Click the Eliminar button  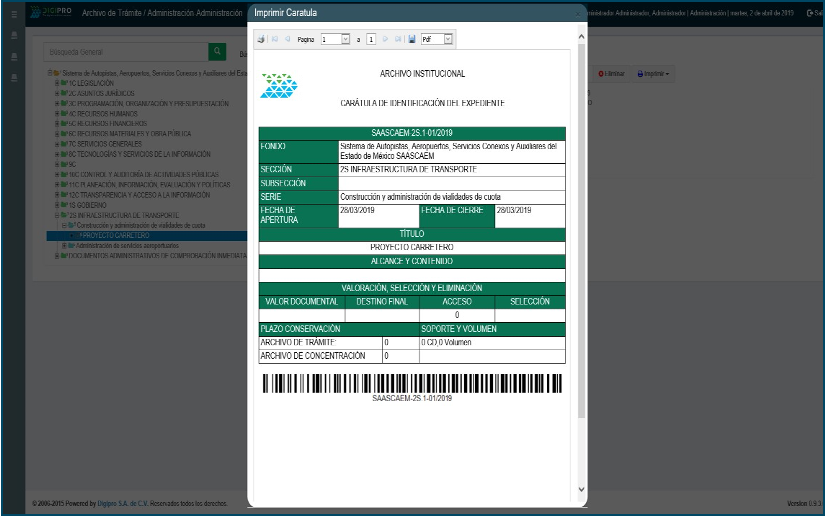[612, 74]
